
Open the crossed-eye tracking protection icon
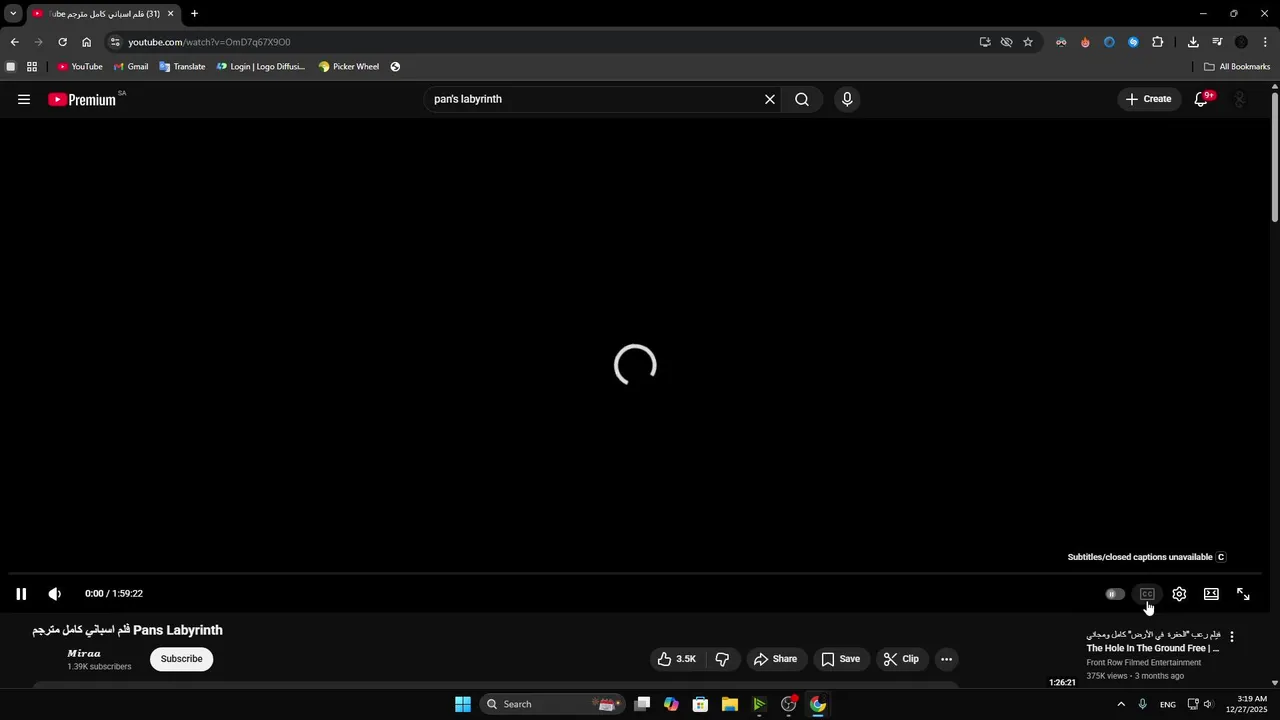click(x=1006, y=42)
